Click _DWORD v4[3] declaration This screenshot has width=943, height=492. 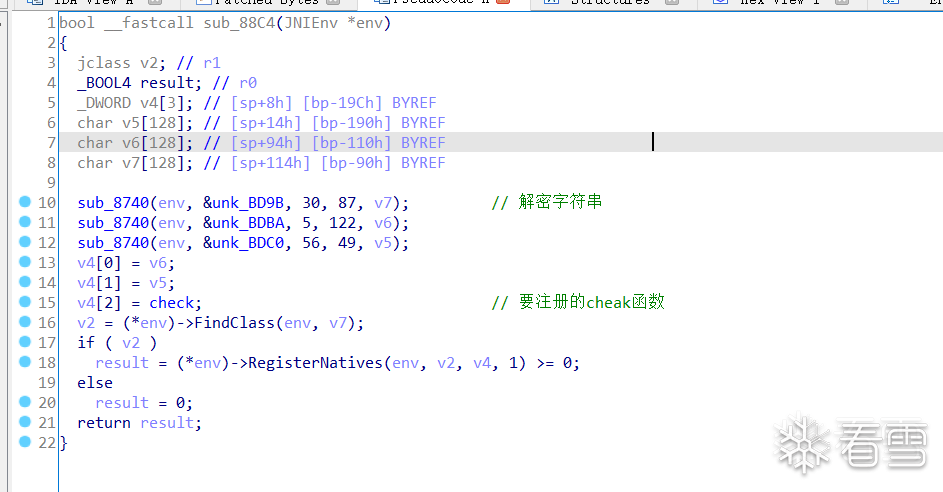click(x=135, y=103)
